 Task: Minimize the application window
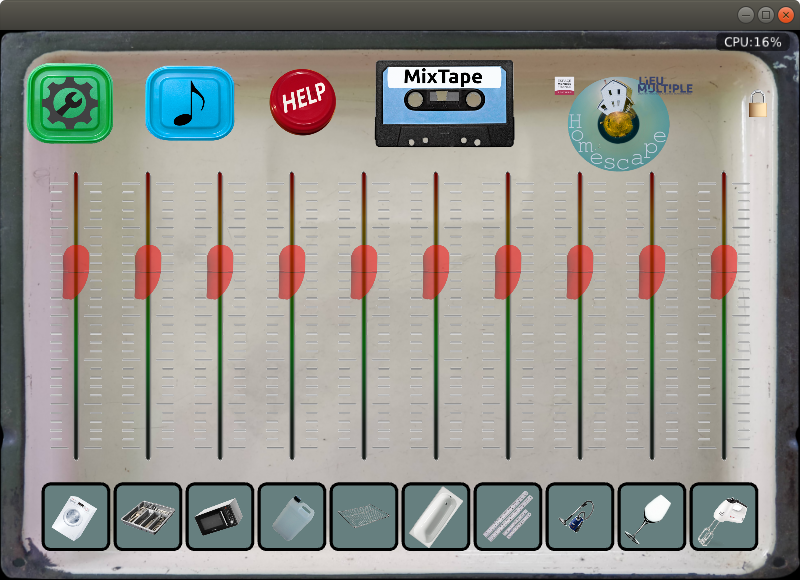[x=746, y=15]
